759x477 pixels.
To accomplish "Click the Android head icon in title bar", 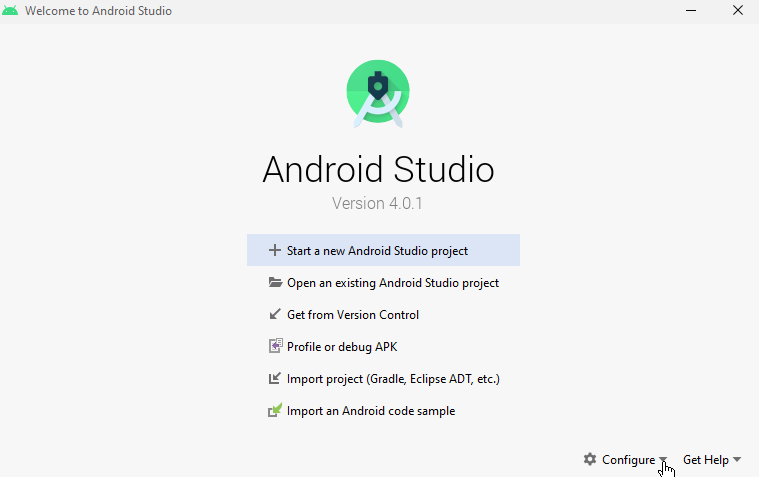I will (x=10, y=11).
